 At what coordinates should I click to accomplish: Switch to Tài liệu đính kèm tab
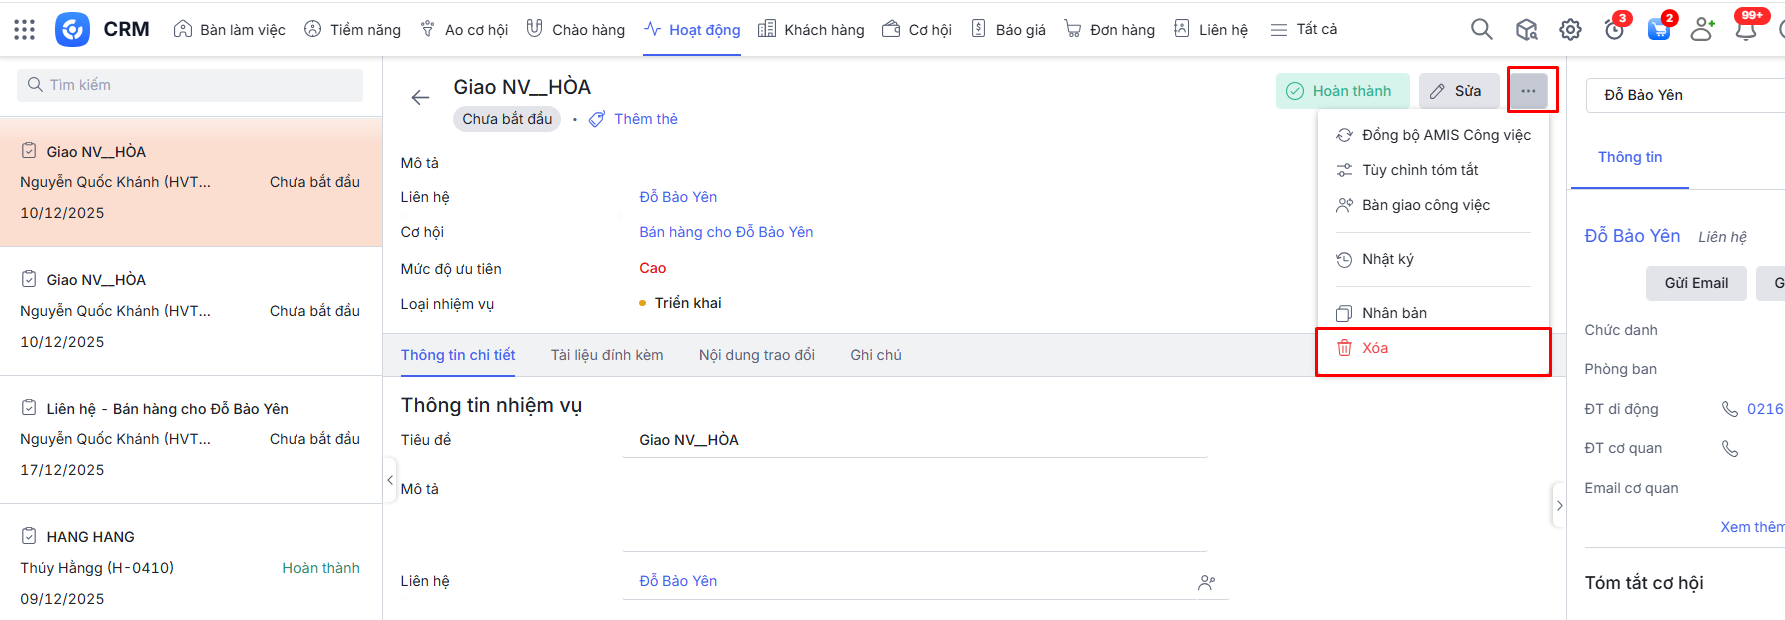coord(606,355)
